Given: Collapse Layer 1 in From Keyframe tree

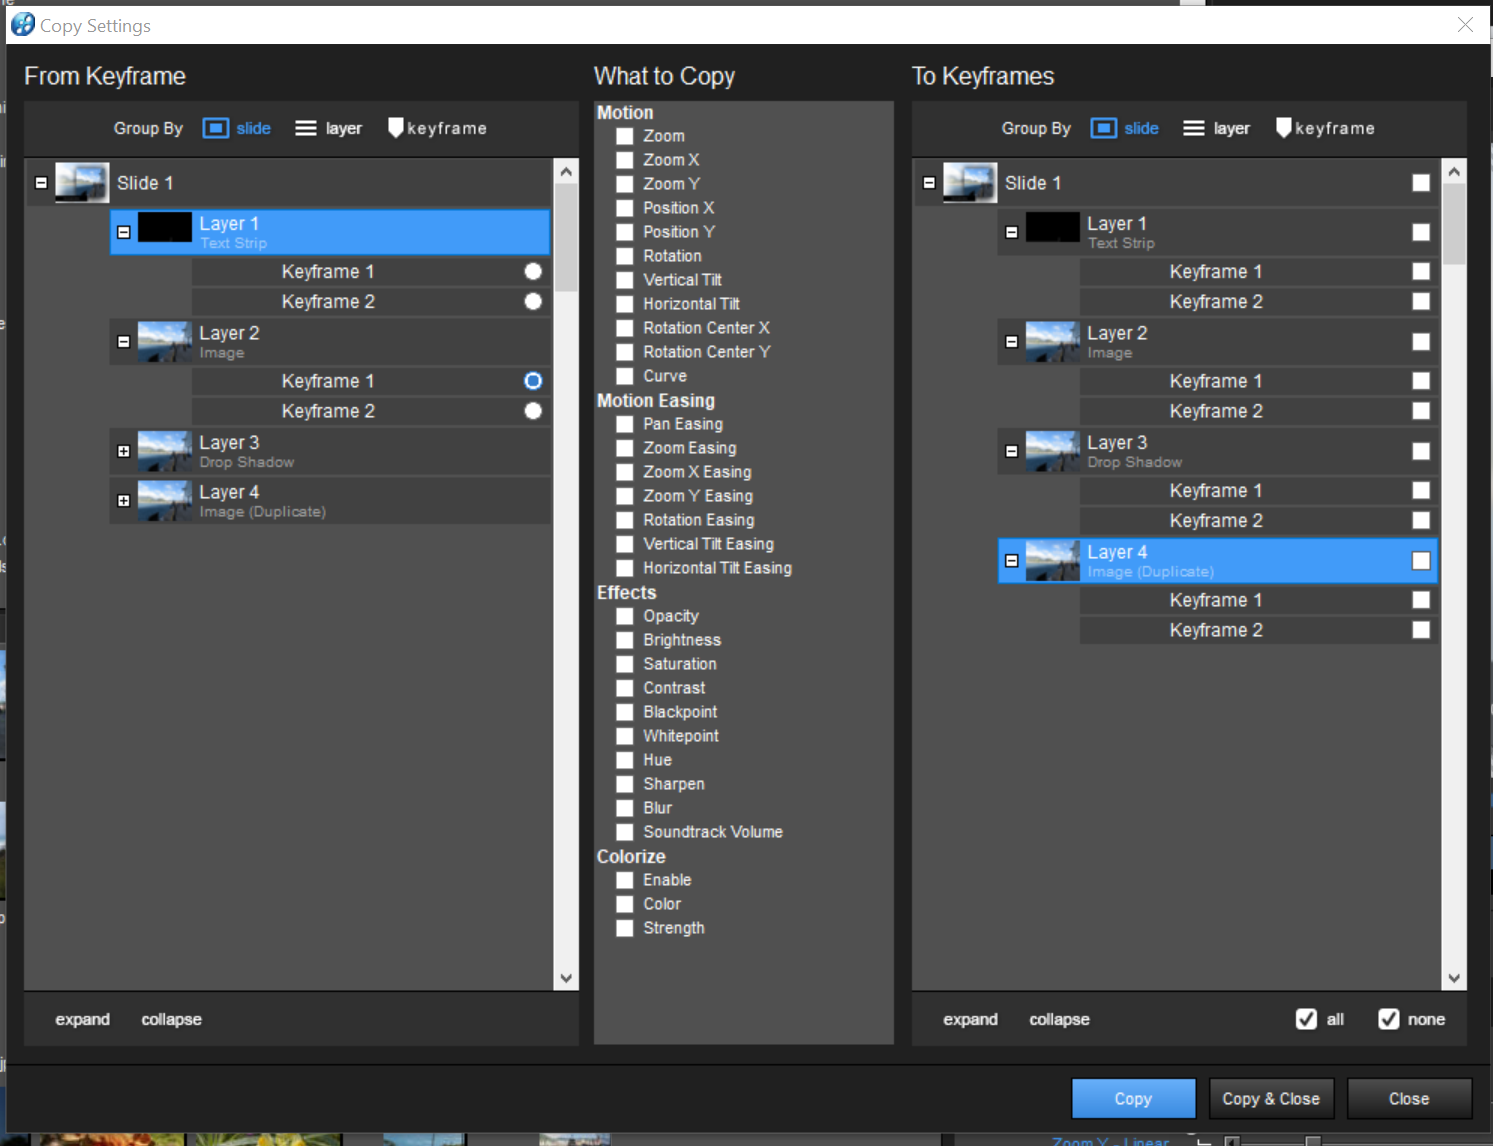Looking at the screenshot, I should (124, 232).
